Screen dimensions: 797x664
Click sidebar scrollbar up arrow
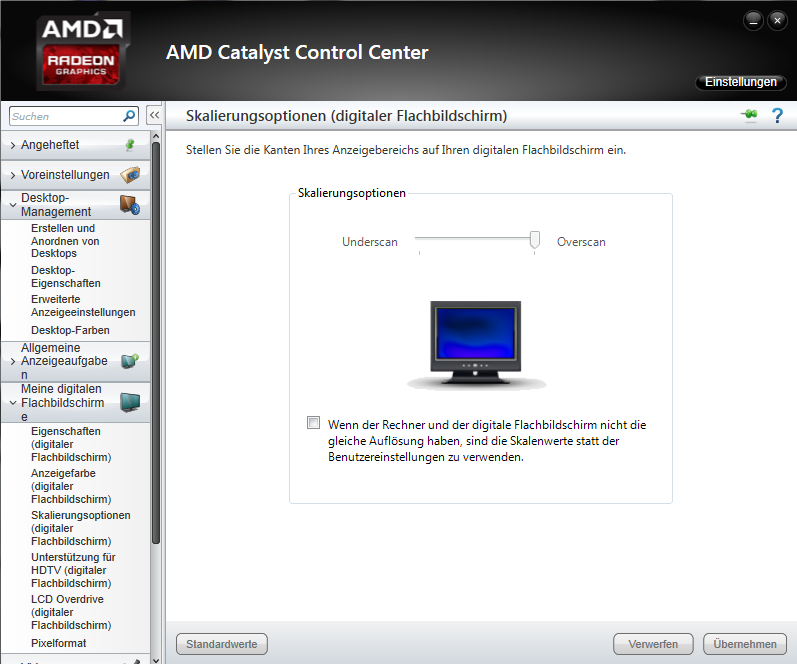pyautogui.click(x=156, y=136)
